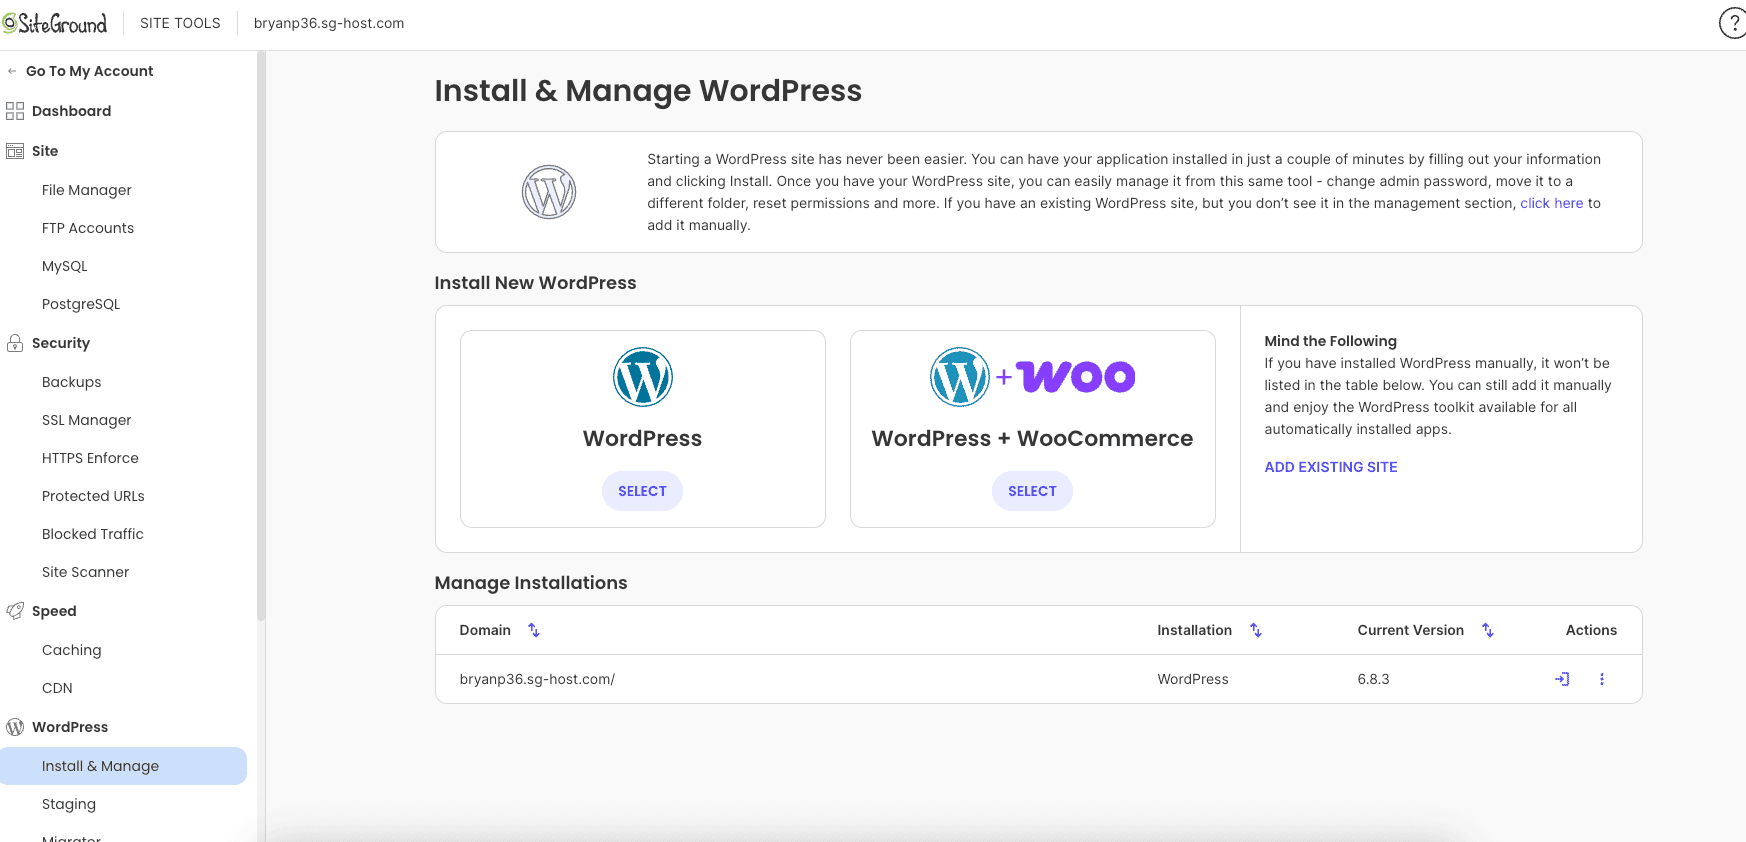
Task: Open MySQL page
Action: click(65, 266)
